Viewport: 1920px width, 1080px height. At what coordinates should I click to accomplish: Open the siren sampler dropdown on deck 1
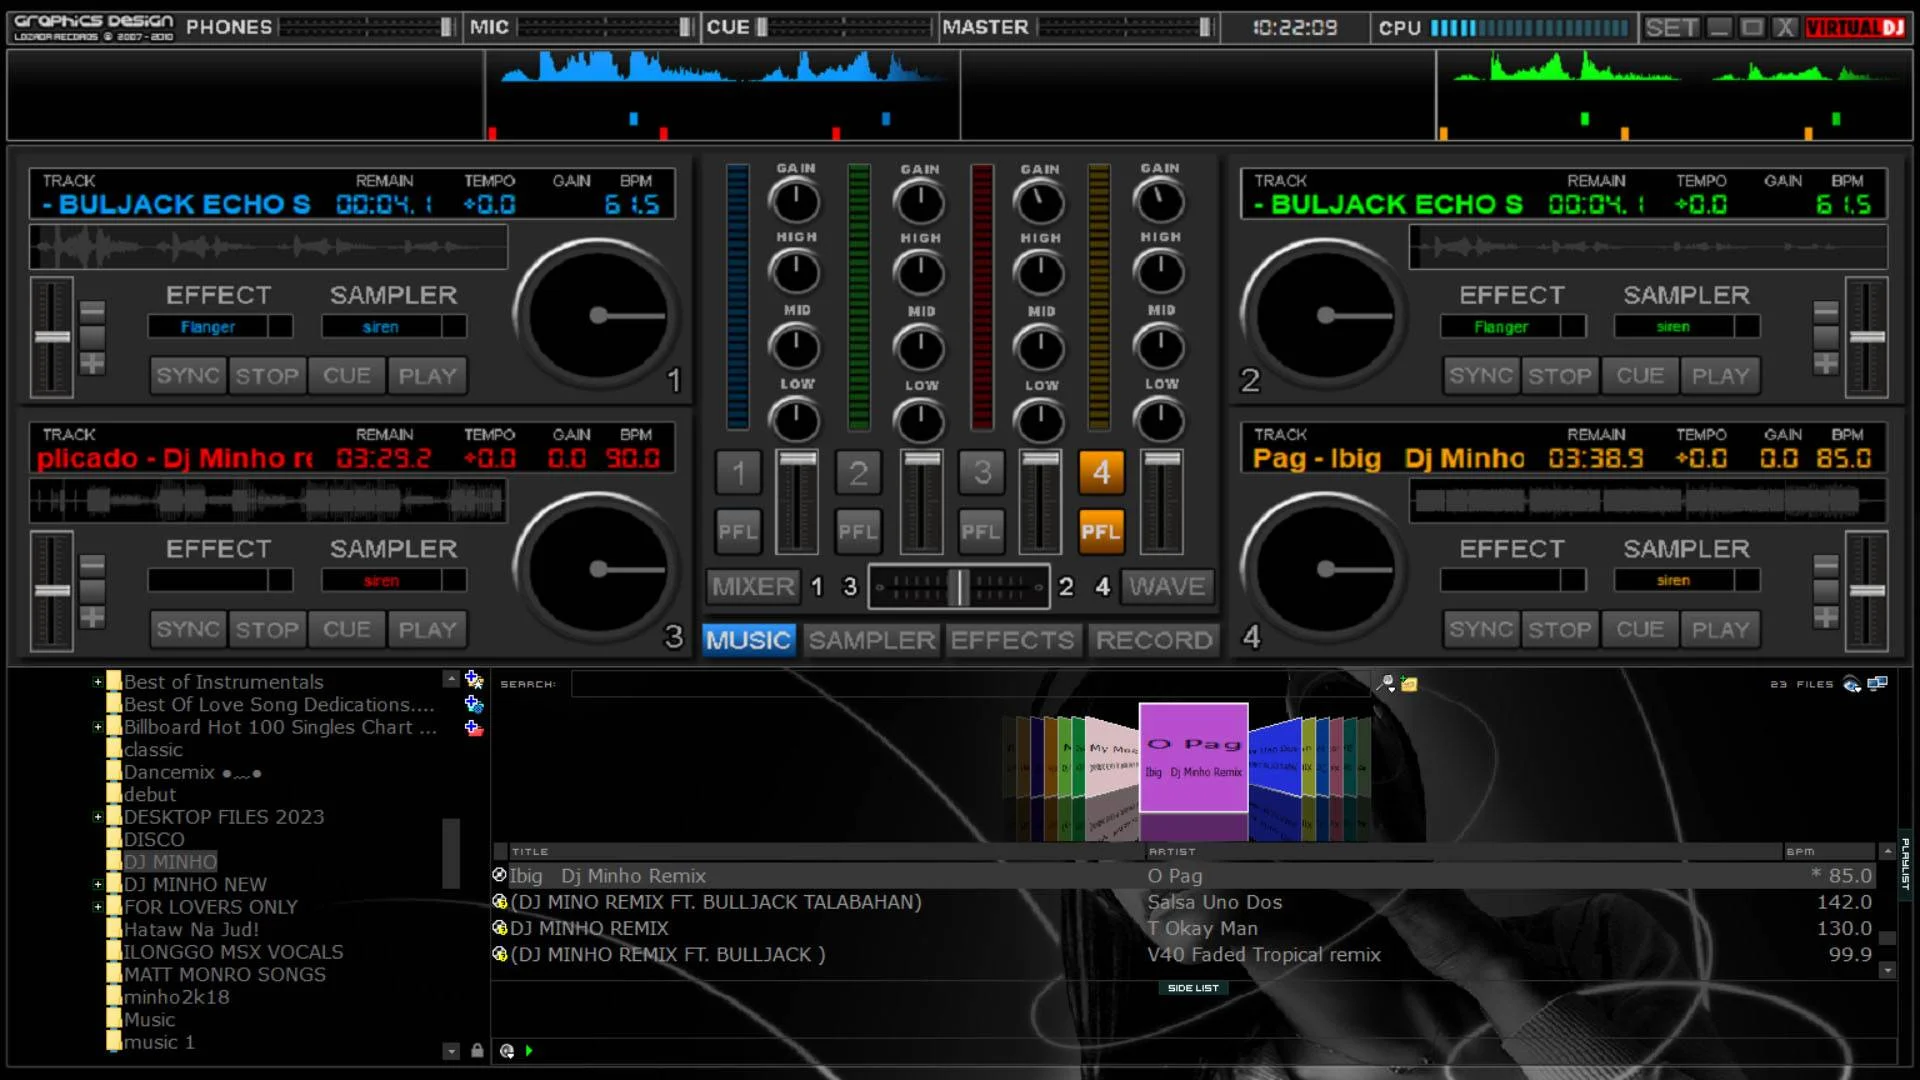[455, 327]
